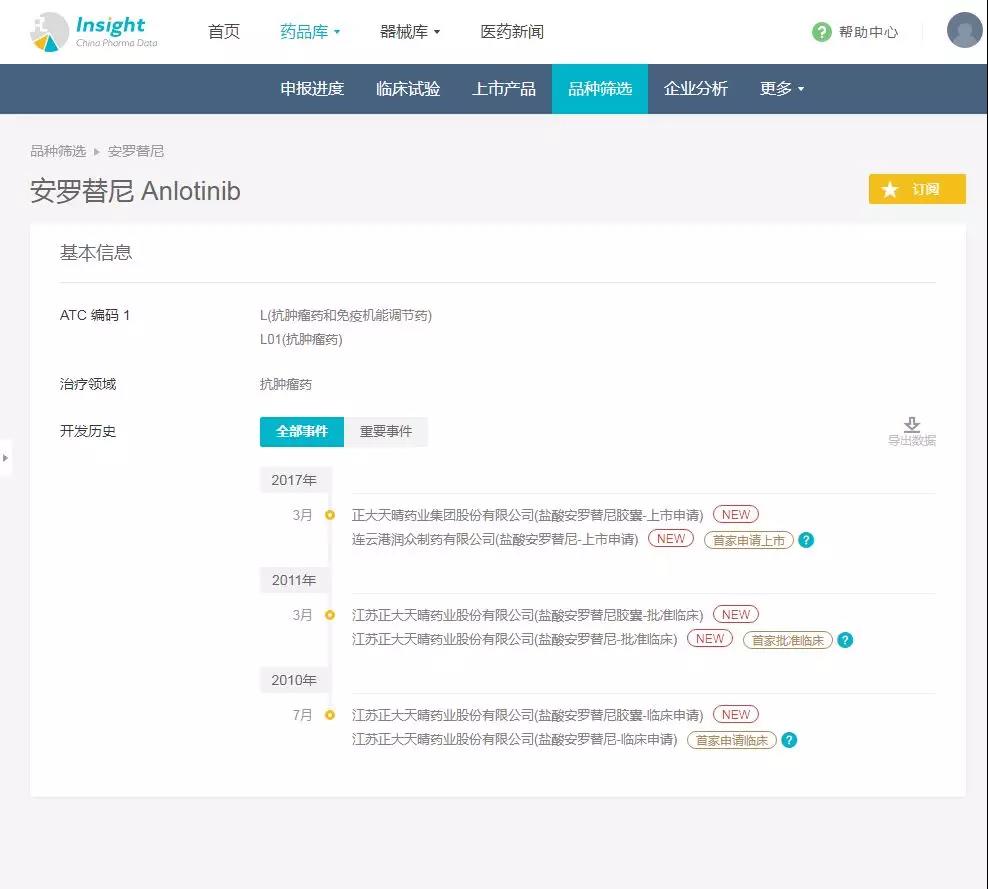988x889 pixels.
Task: Open the 临床试验 tab
Action: [408, 89]
